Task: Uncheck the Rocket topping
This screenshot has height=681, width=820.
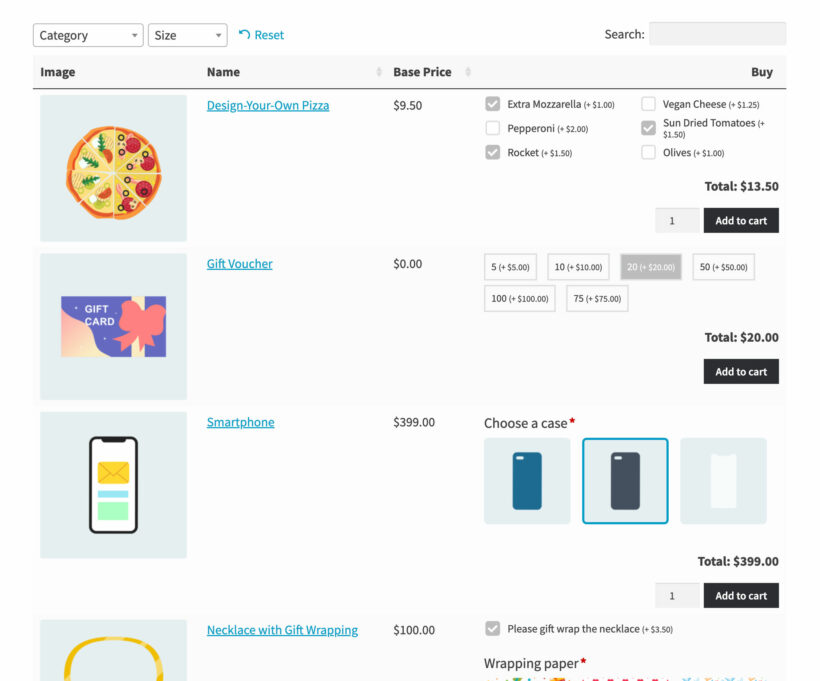Action: (x=492, y=152)
